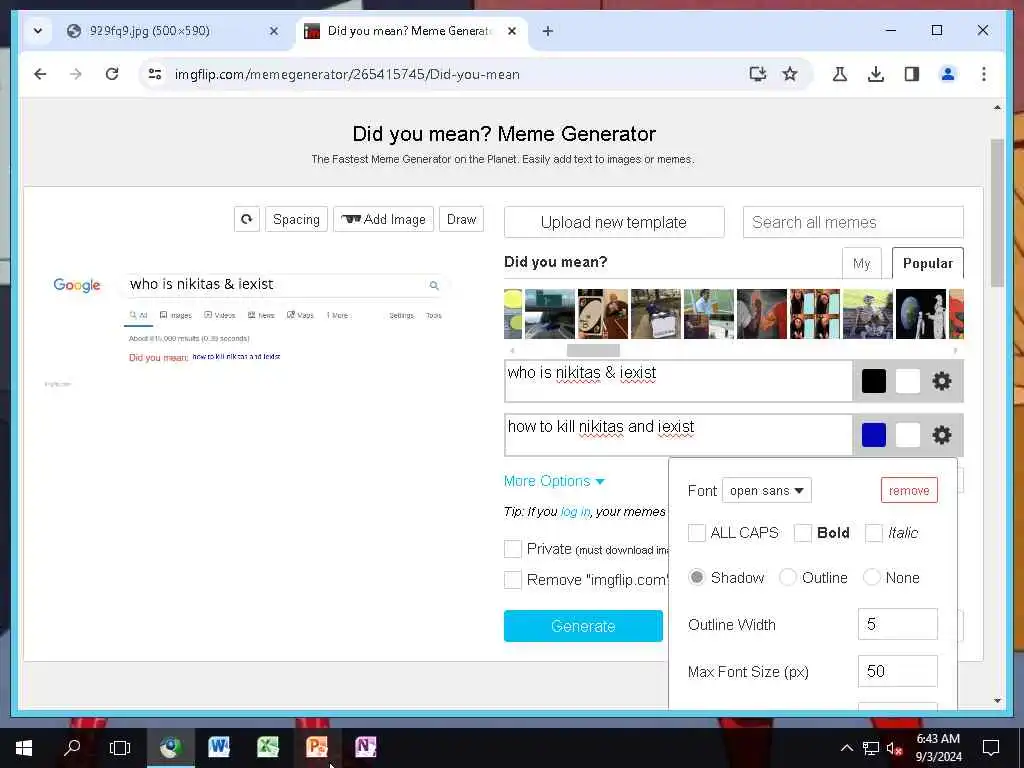Open Chrome three-dot menu
This screenshot has width=1024, height=768.
984,74
